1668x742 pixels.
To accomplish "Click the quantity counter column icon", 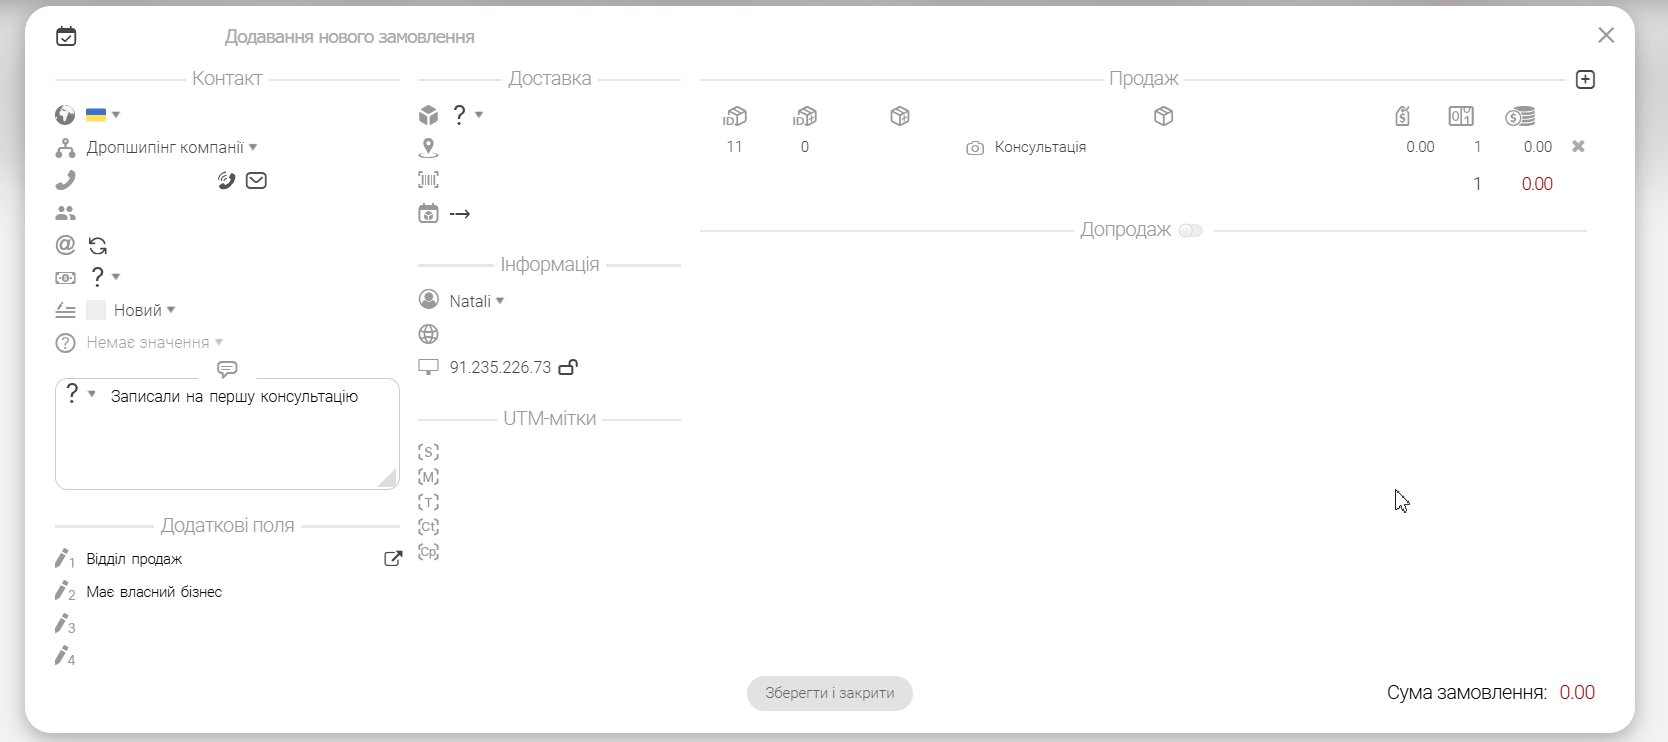I will pyautogui.click(x=1461, y=116).
